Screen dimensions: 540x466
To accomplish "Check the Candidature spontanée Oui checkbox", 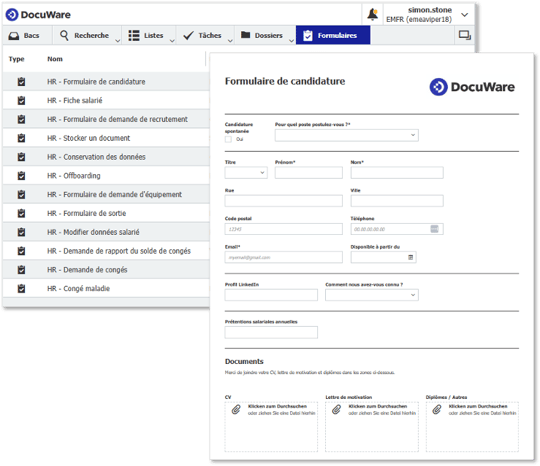I will 228,139.
